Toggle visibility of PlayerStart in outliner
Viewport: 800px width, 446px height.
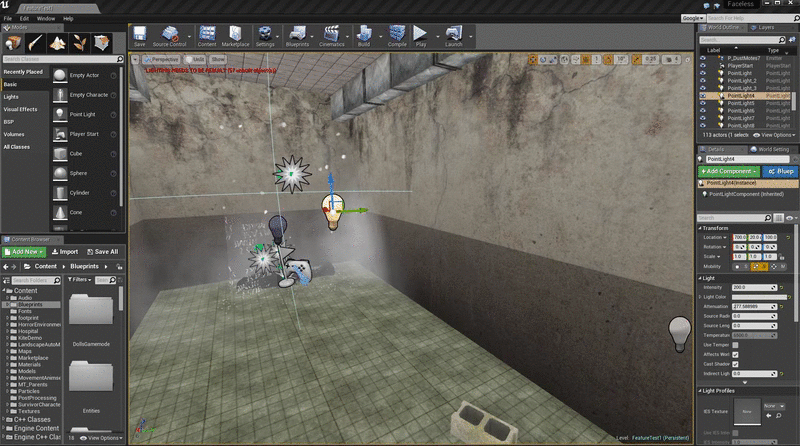(703, 66)
